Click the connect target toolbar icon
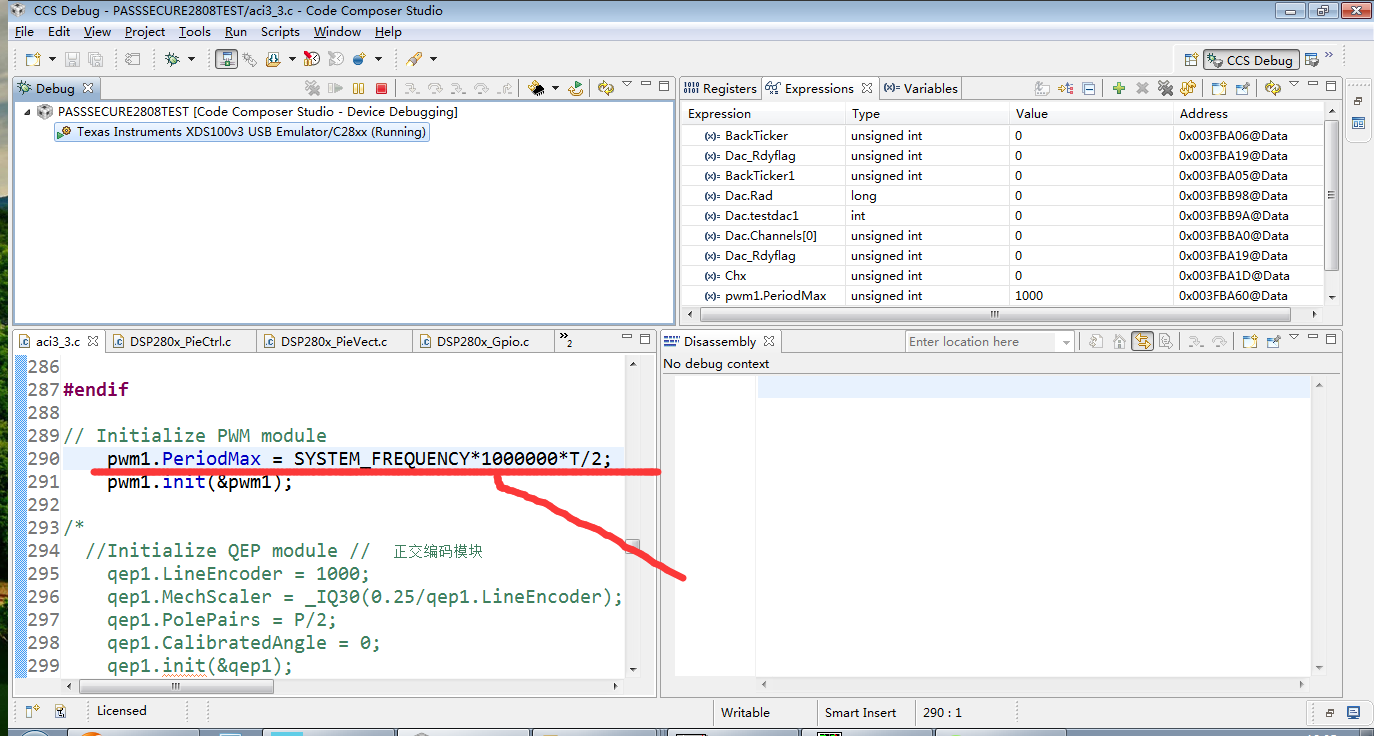The height and width of the screenshot is (736, 1374). pos(226,59)
